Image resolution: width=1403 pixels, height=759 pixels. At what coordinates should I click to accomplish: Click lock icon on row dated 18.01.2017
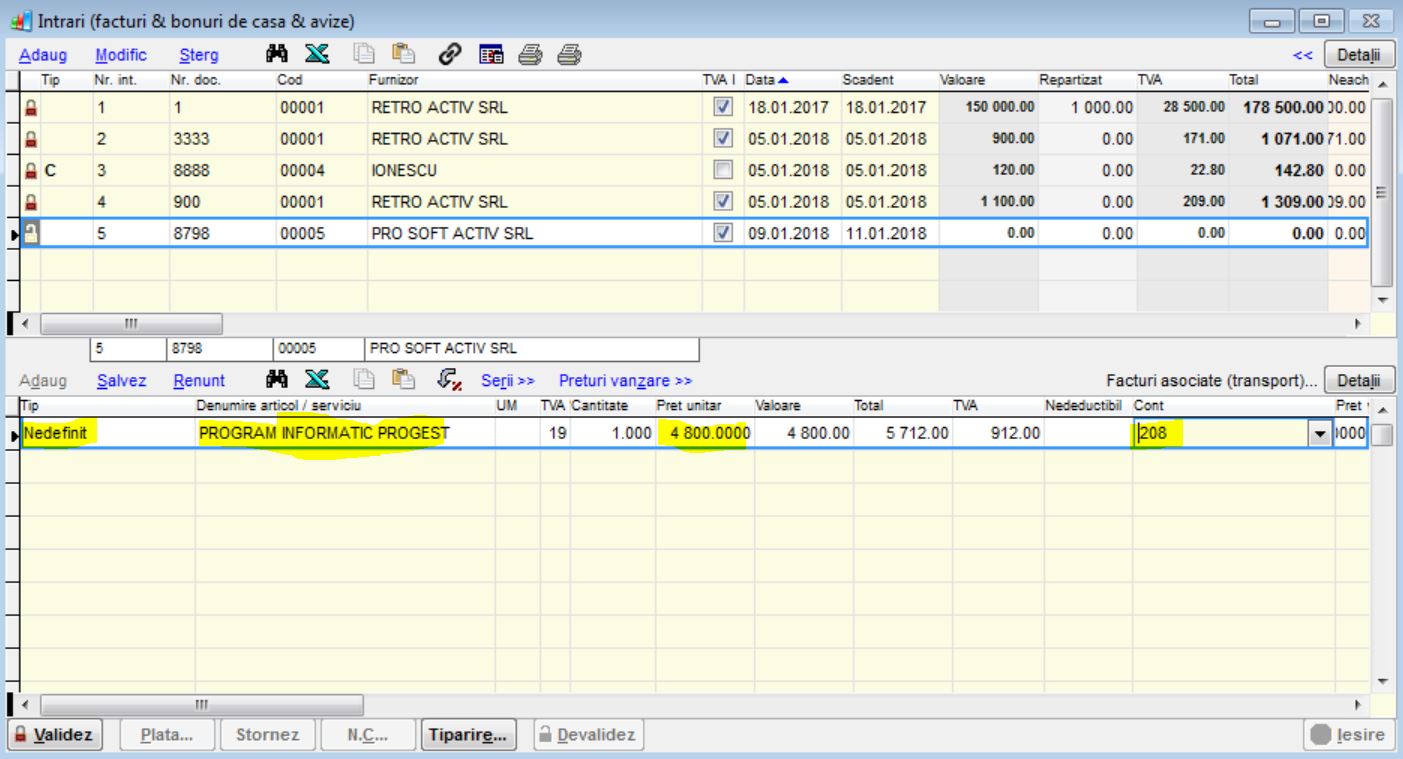pos(29,110)
